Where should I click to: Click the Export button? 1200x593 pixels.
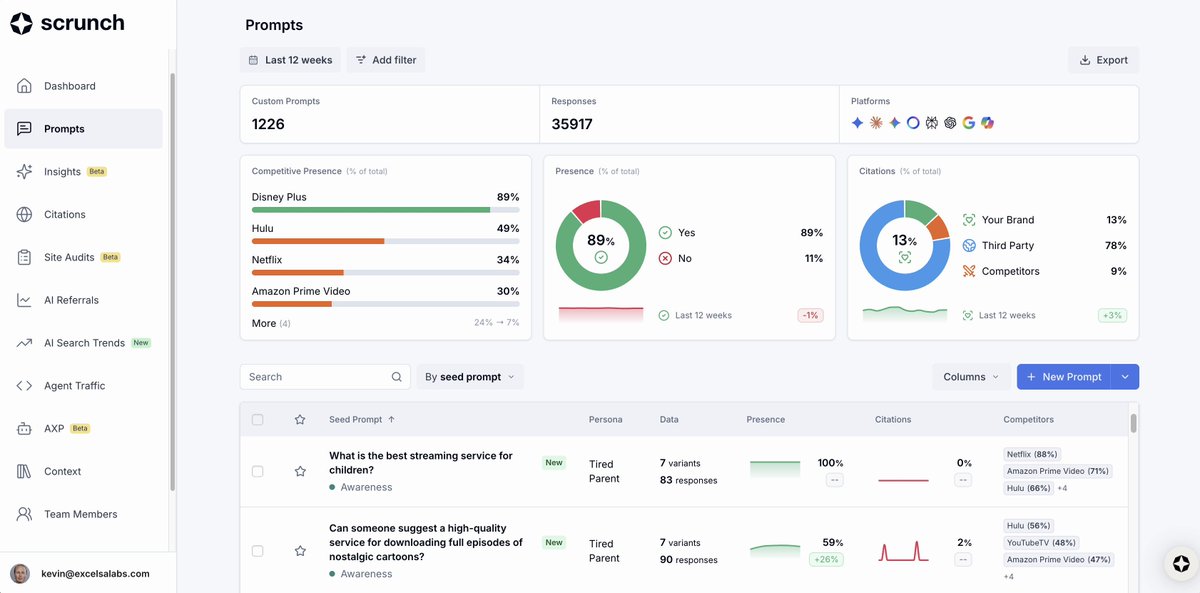[1103, 60]
